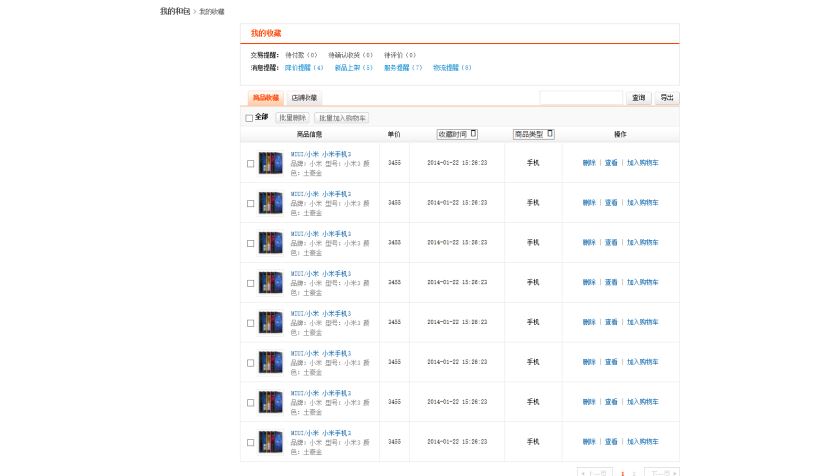
Task: Click 查看 in the sixth product row
Action: pos(611,362)
